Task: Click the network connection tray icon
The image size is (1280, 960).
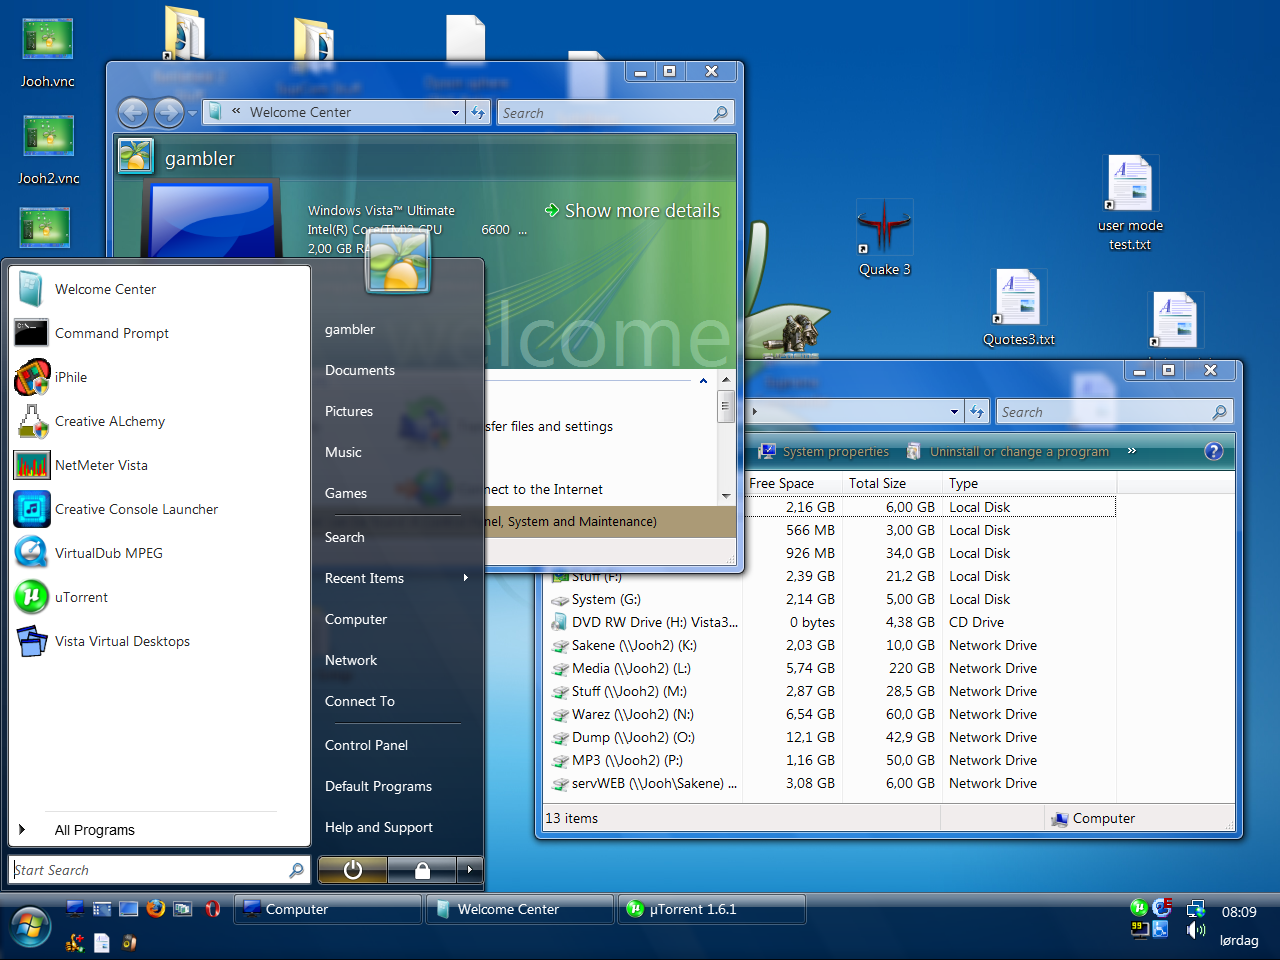Action: (1195, 909)
